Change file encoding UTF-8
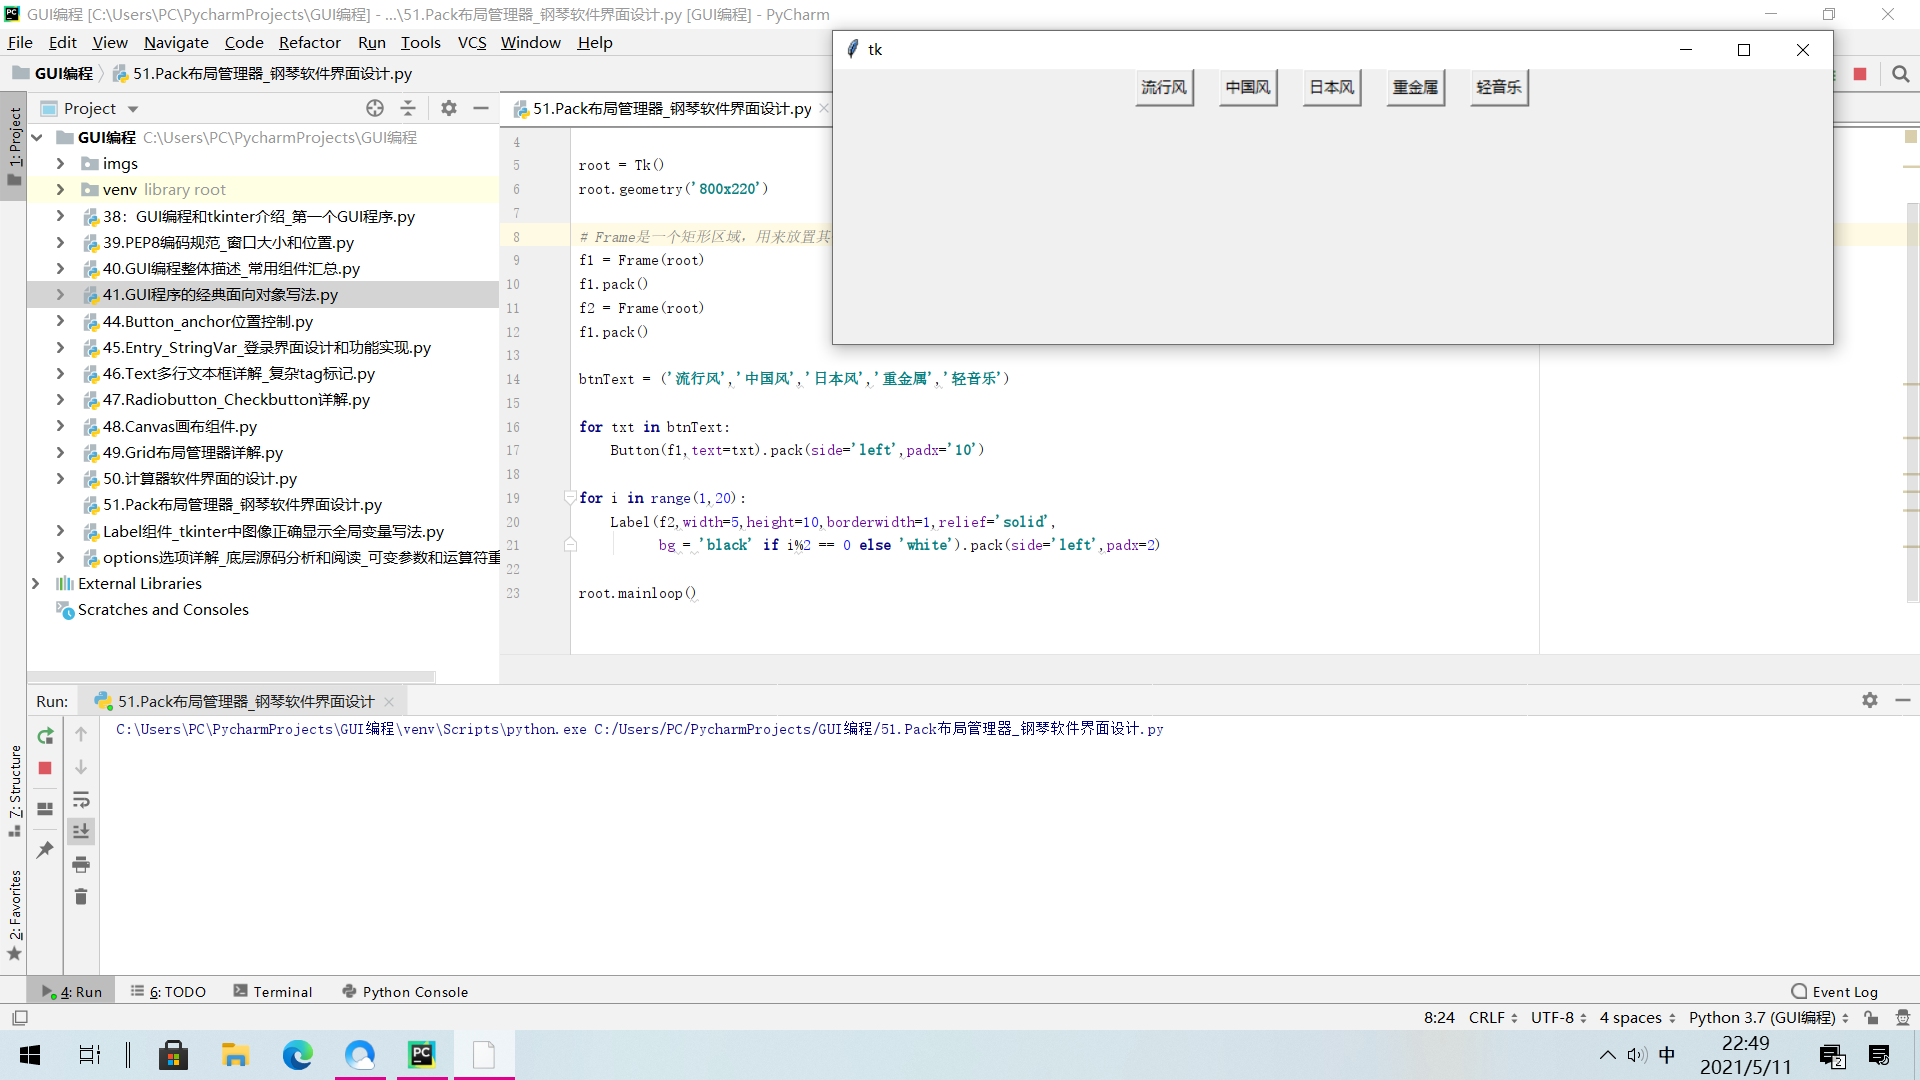1920x1080 pixels. (1559, 1017)
